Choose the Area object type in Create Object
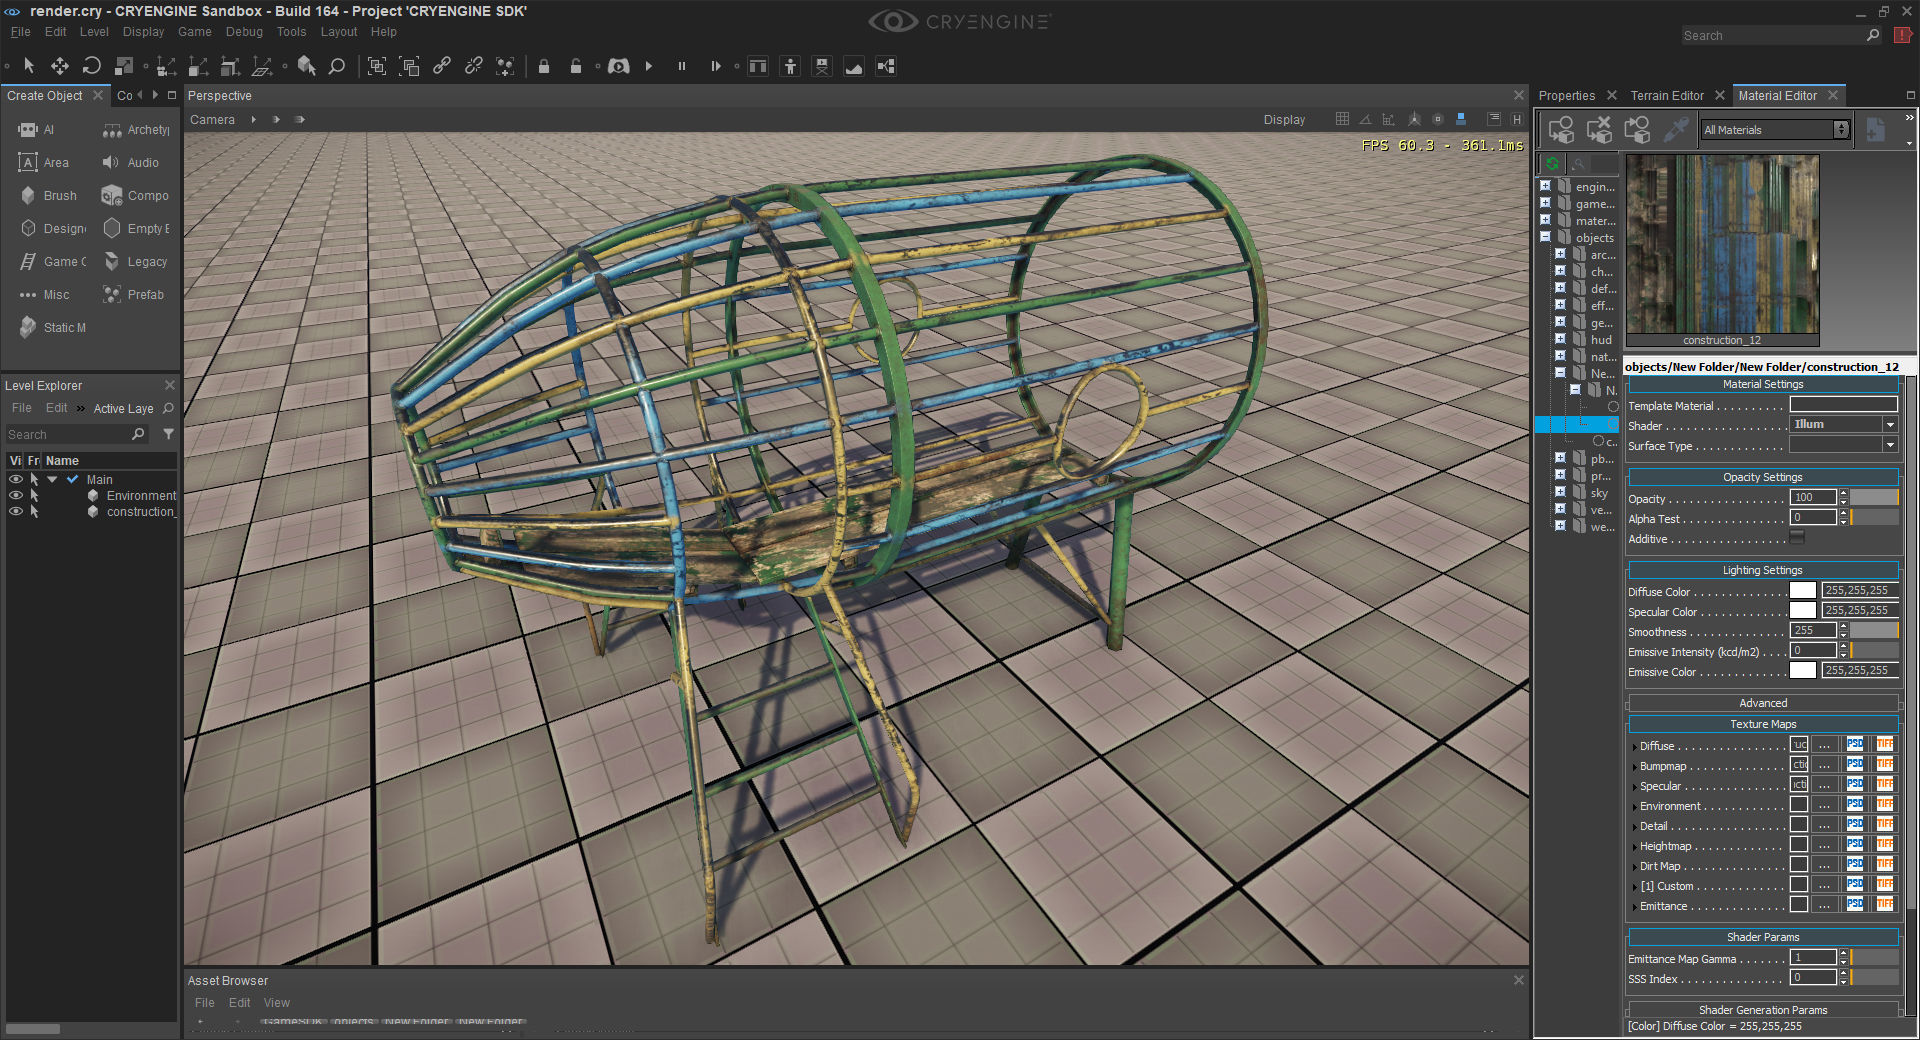Viewport: 1920px width, 1040px height. point(44,163)
